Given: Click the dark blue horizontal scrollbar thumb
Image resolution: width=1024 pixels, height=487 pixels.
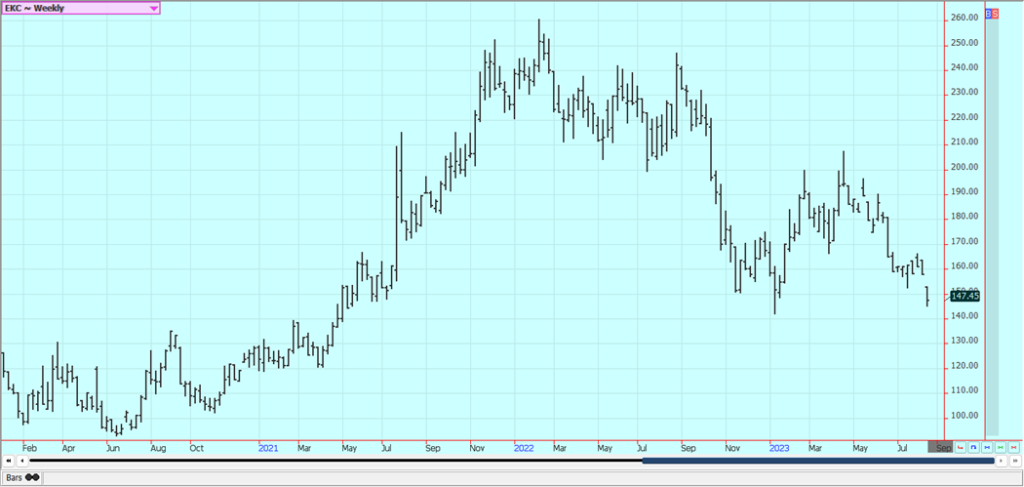Looking at the screenshot, I should (x=818, y=461).
